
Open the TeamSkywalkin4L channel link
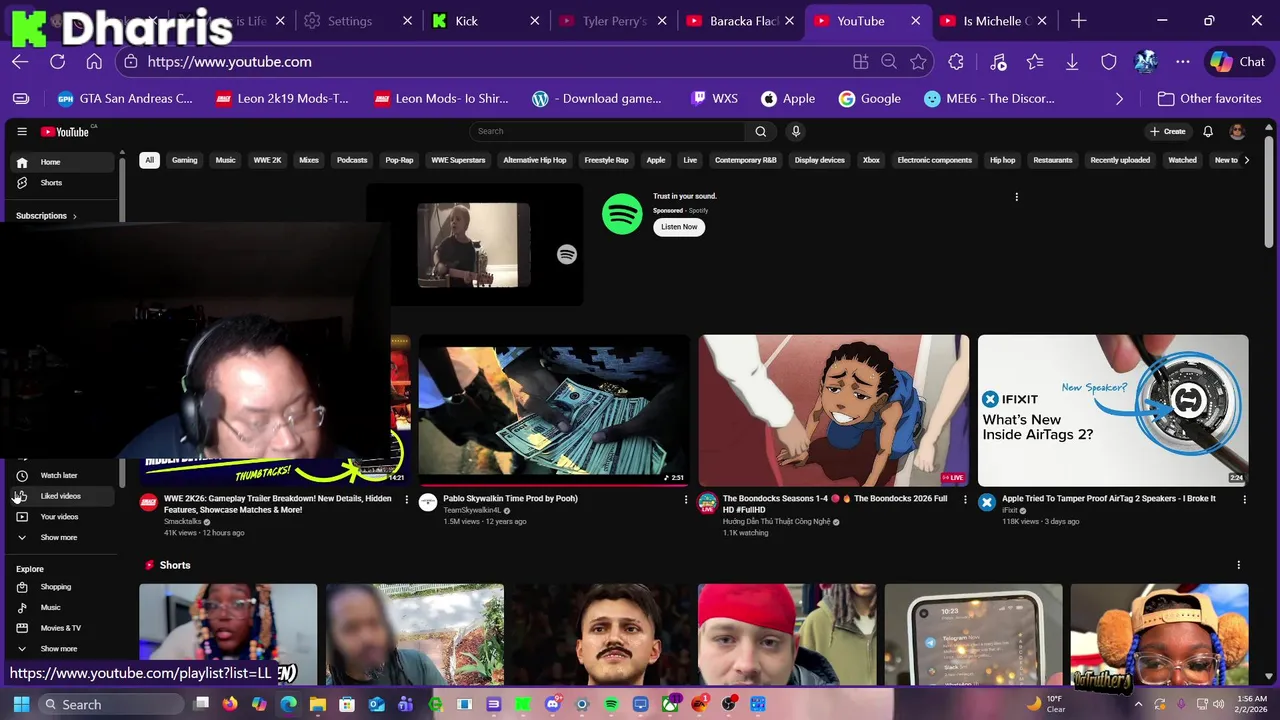click(472, 510)
